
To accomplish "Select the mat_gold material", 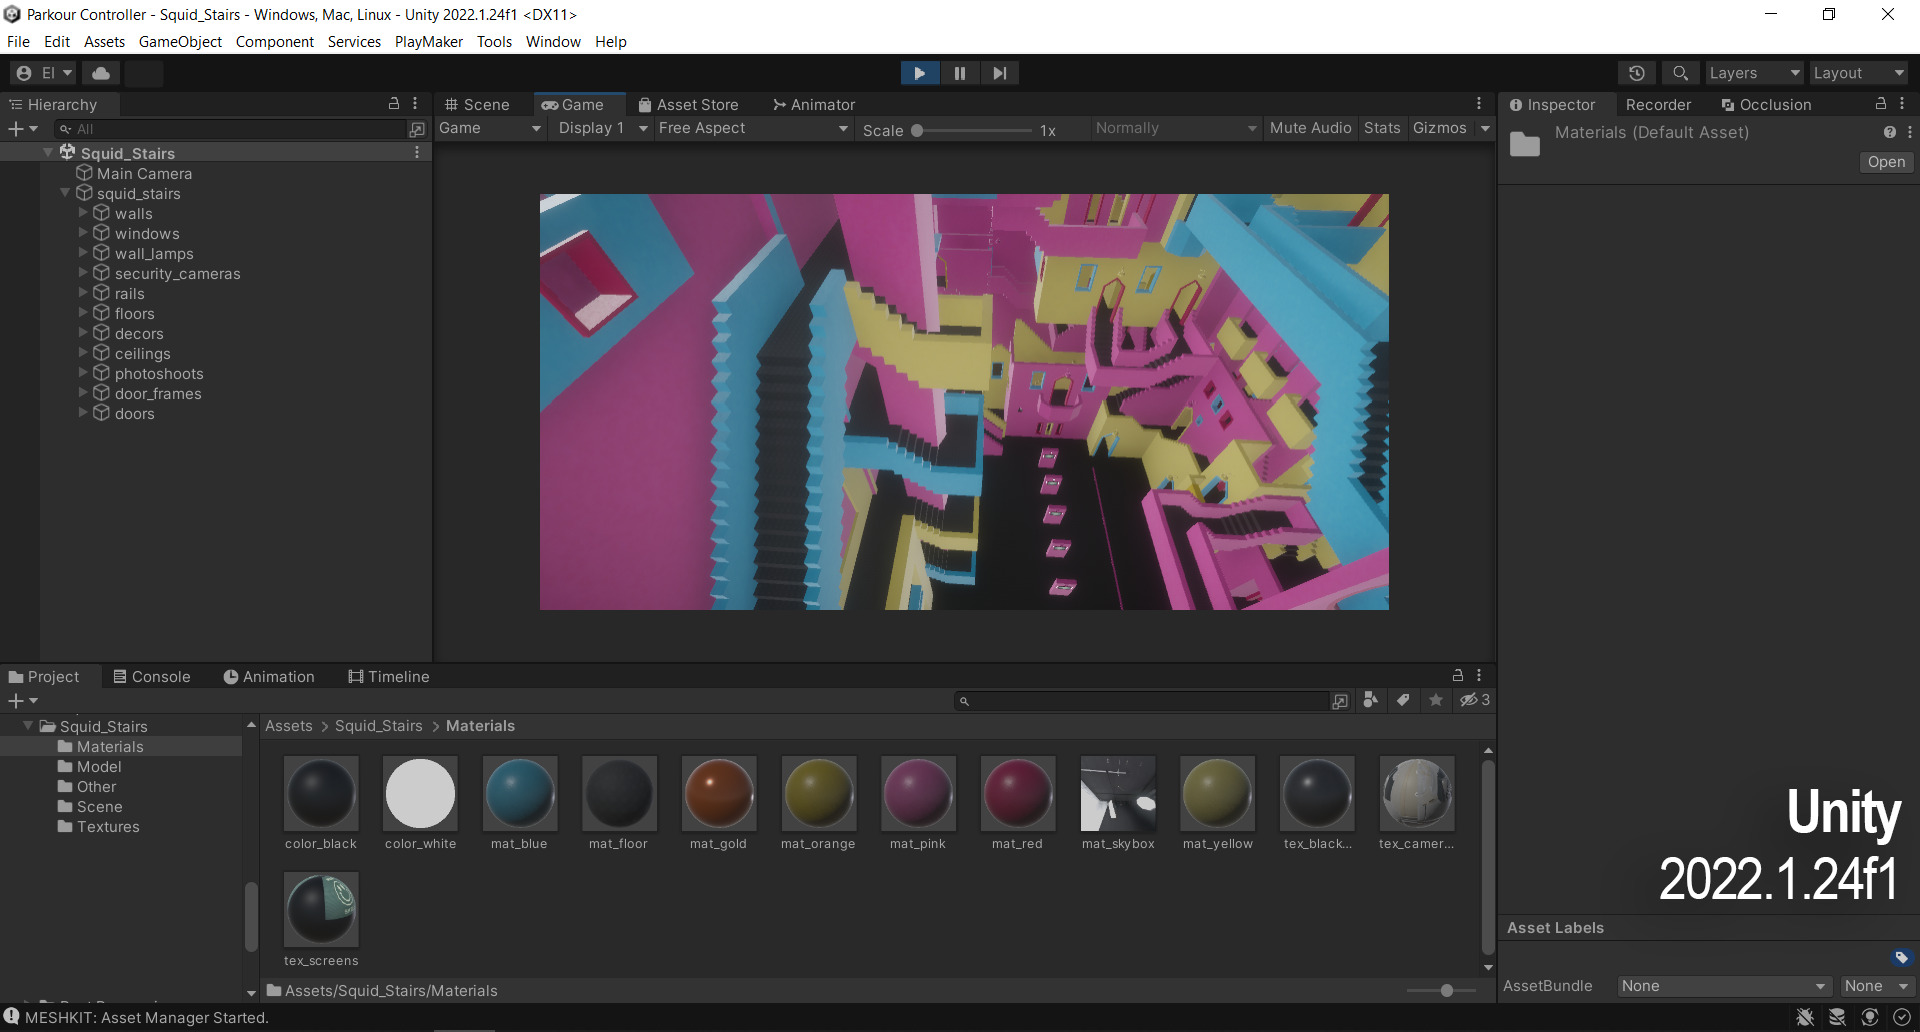I will pos(718,803).
